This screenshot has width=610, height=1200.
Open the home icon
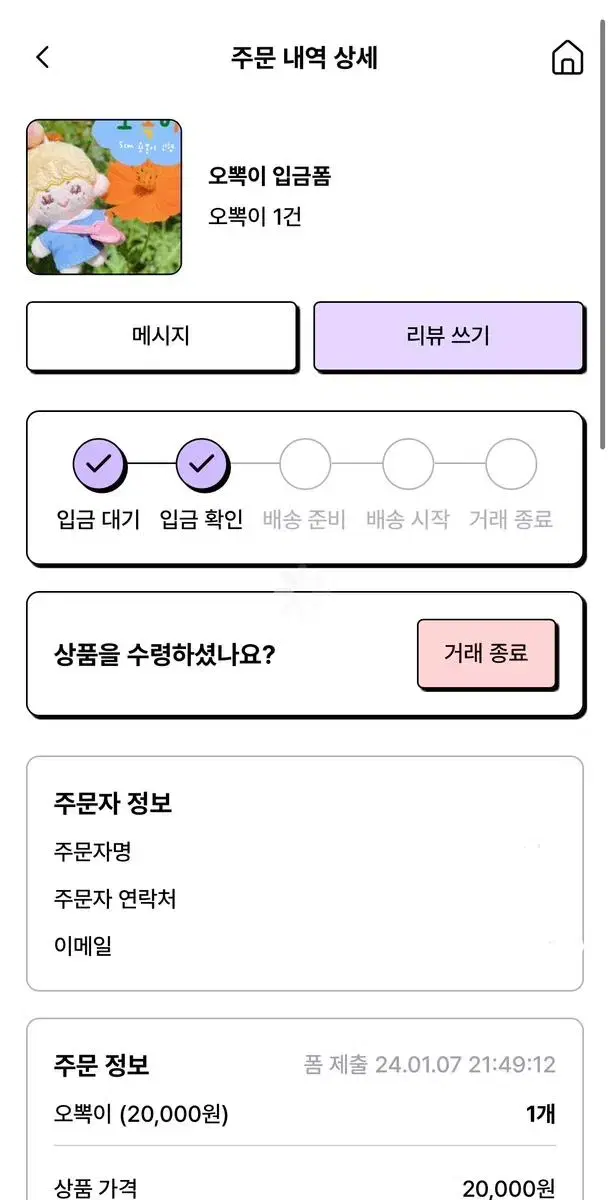pos(567,57)
